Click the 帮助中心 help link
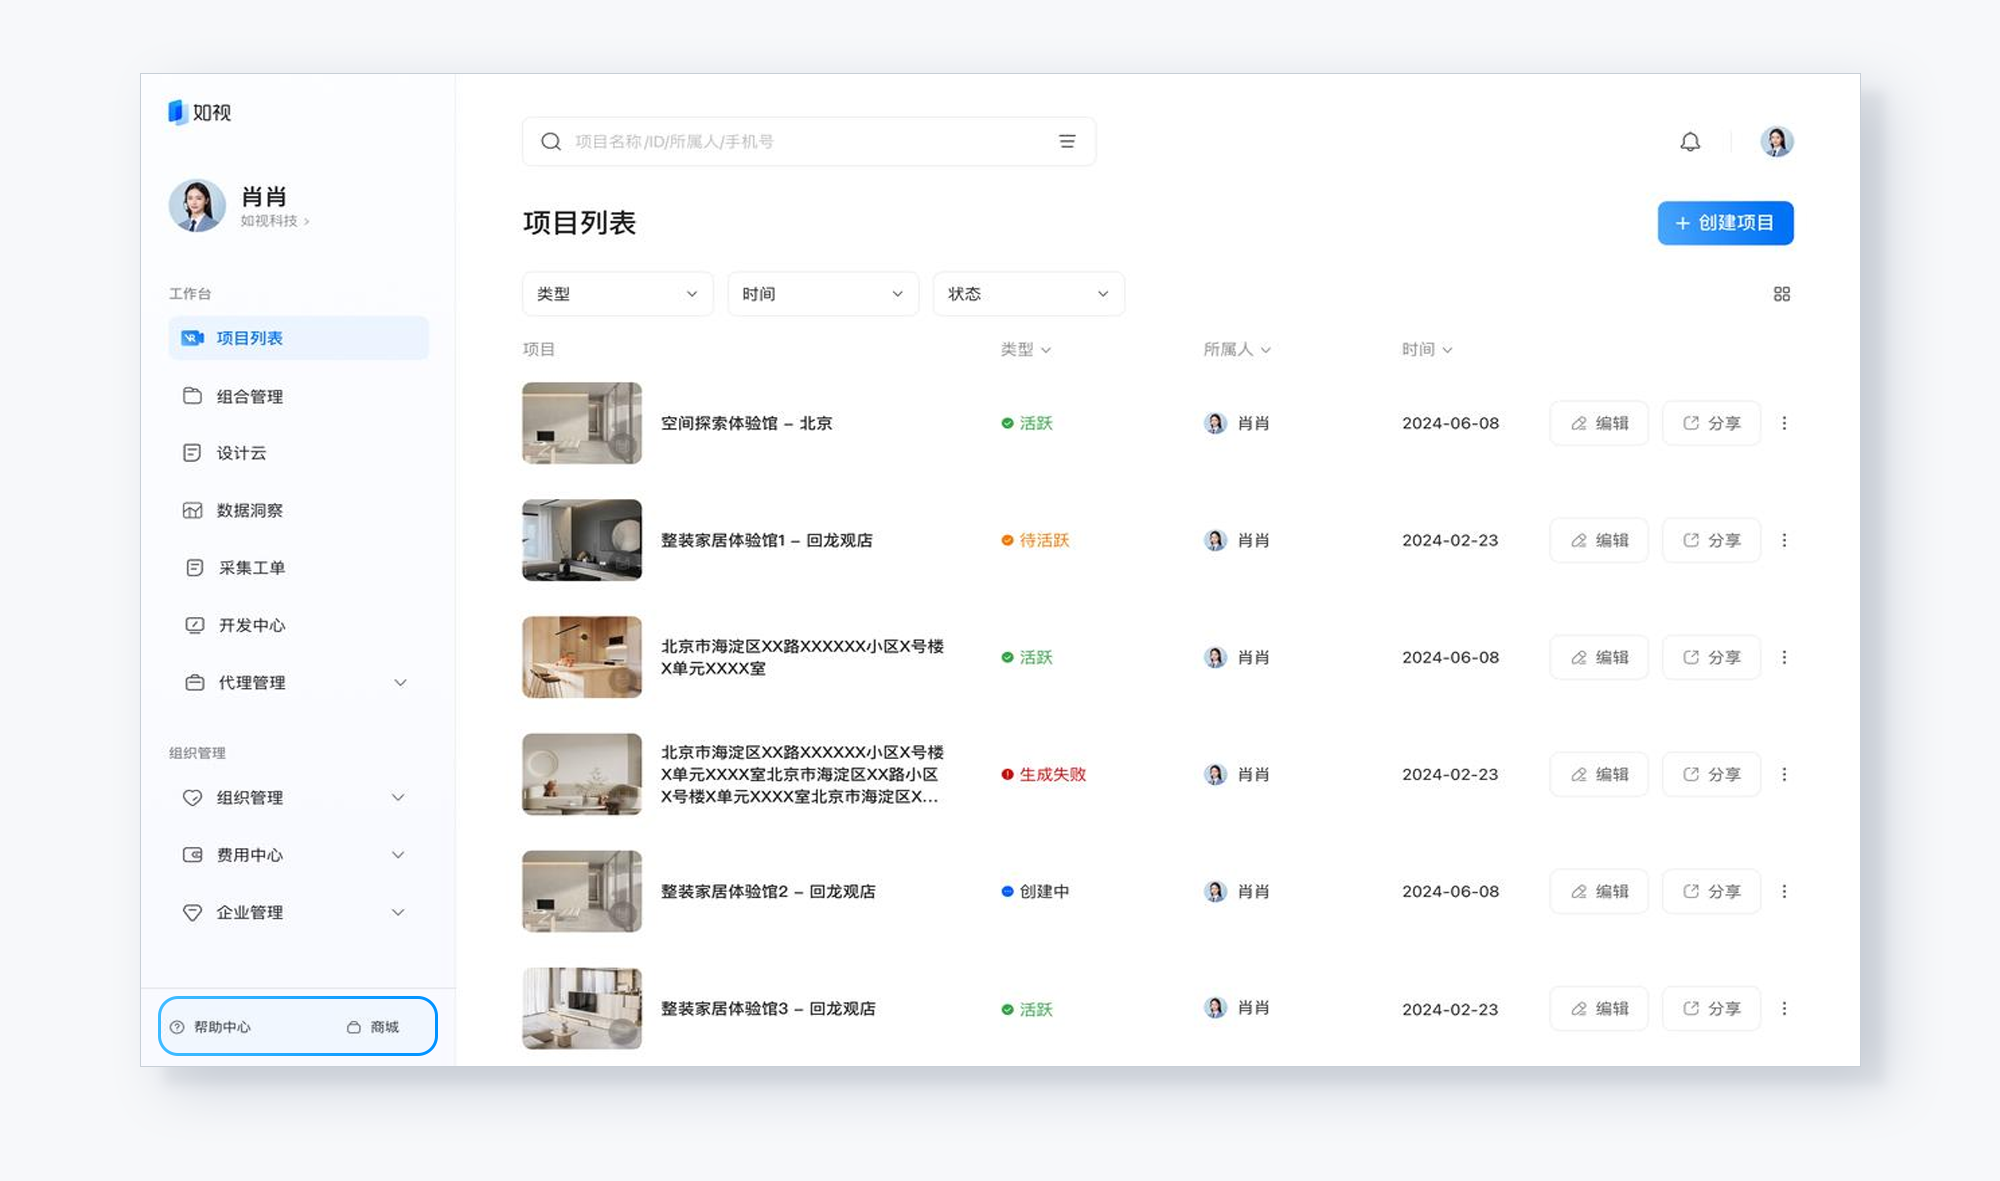Screen dimensions: 2000x1181 [x=211, y=1027]
